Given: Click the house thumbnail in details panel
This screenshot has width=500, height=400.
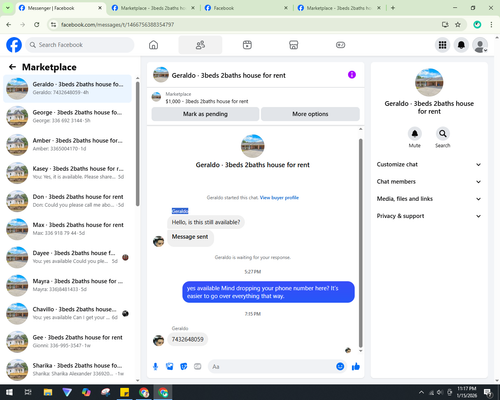Looking at the screenshot, I should tap(429, 82).
